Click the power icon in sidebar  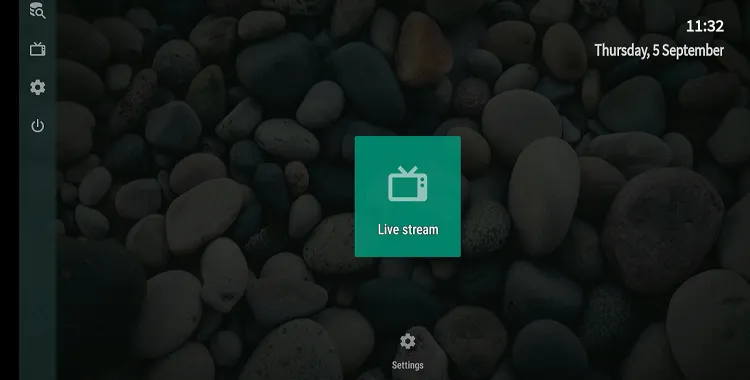click(x=37, y=126)
